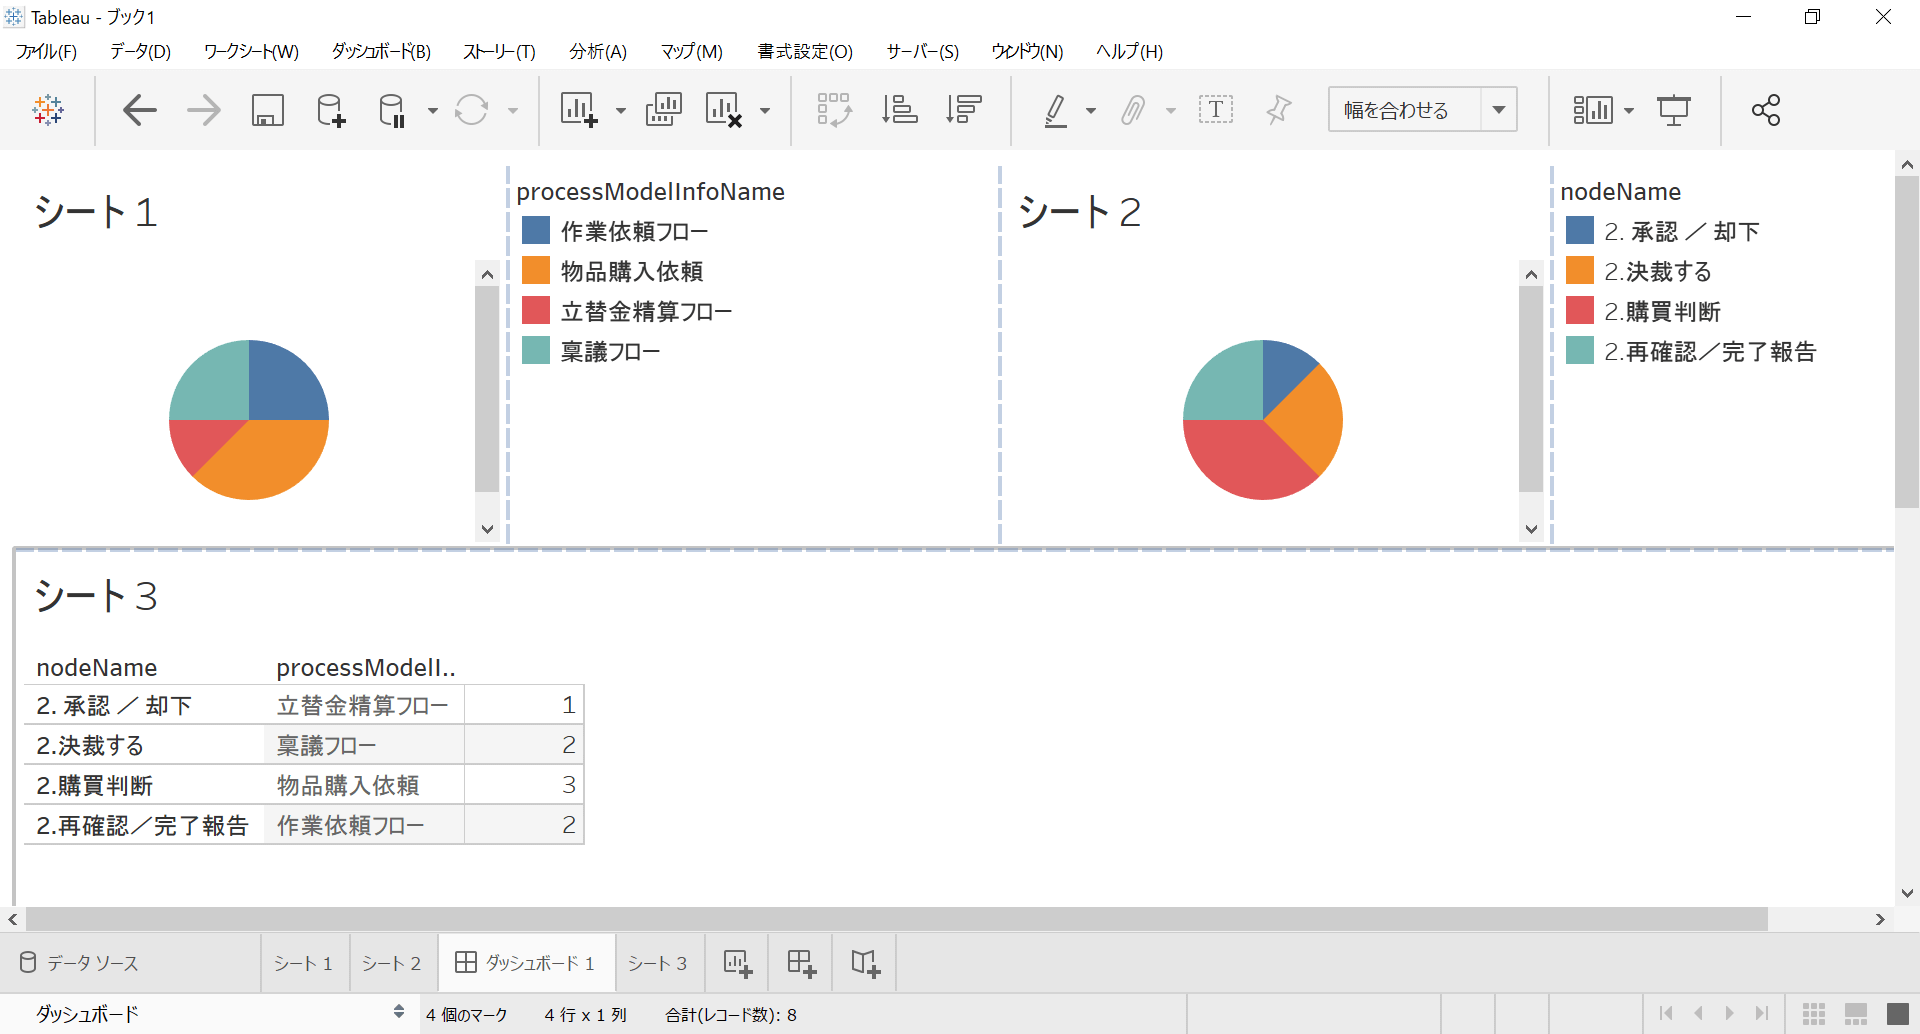The width and height of the screenshot is (1920, 1034).
Task: Select the 立替金精算フロー cell in シート3
Action: pos(363,705)
